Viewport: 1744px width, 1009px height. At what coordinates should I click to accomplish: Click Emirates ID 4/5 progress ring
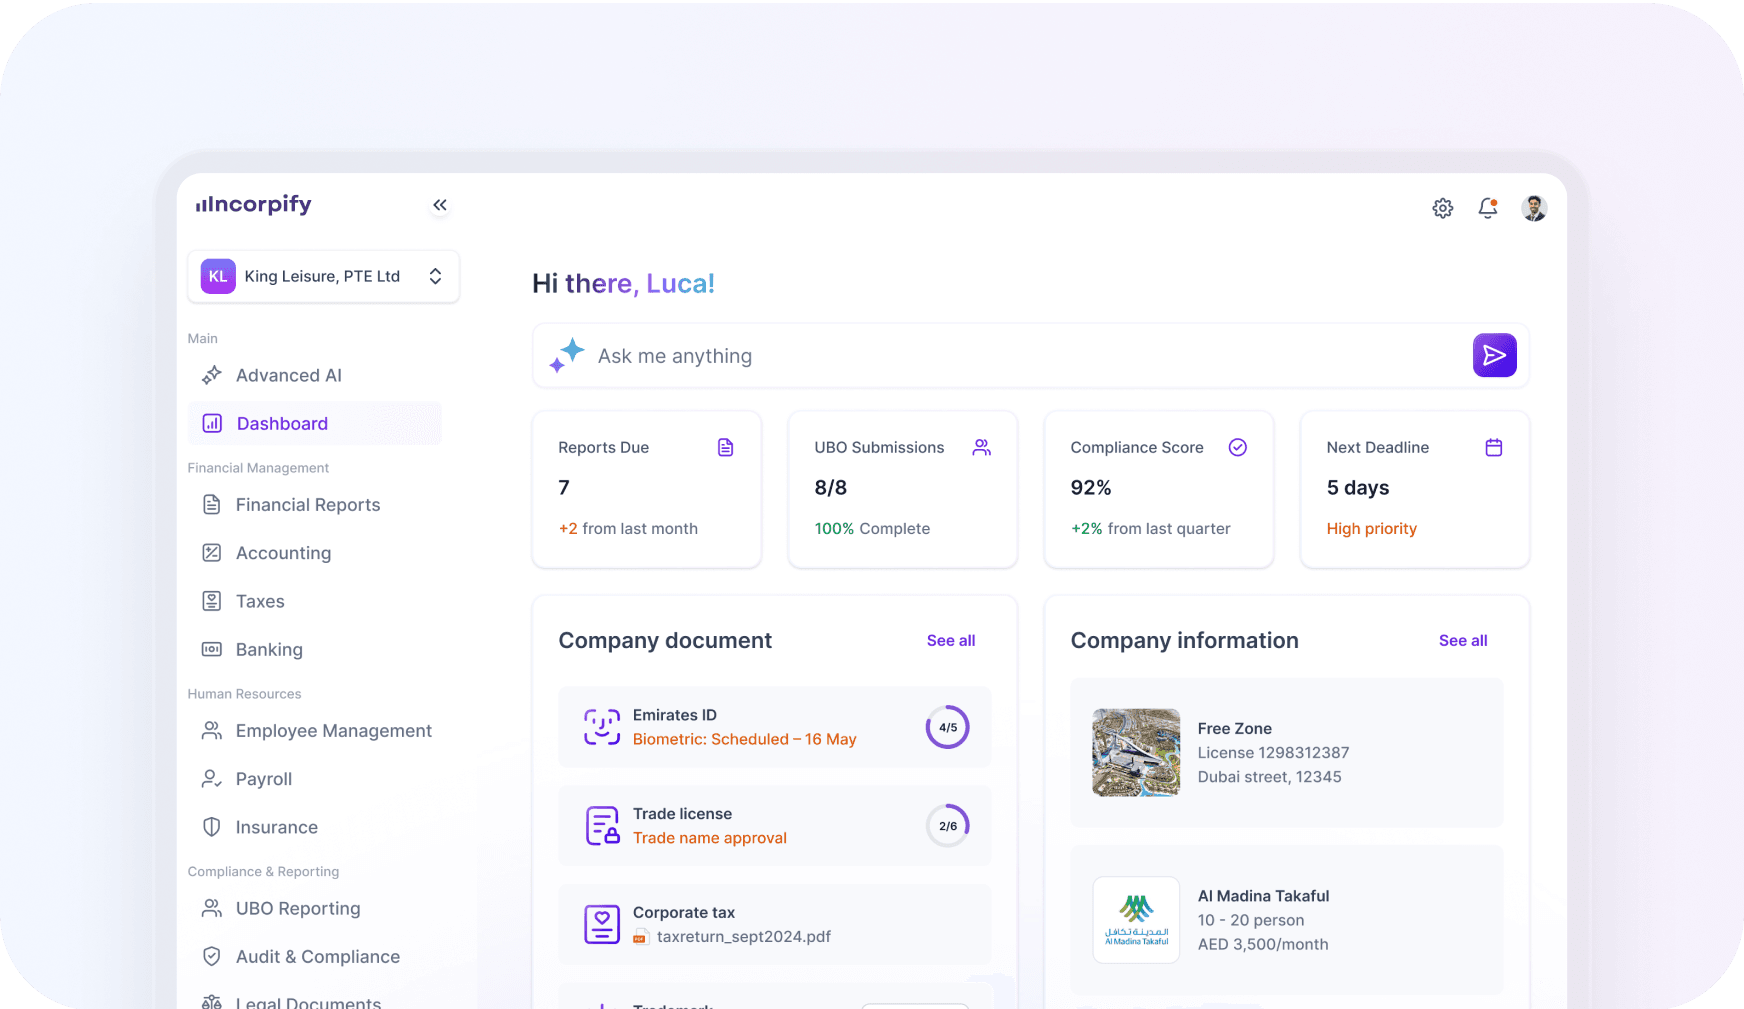(x=947, y=728)
